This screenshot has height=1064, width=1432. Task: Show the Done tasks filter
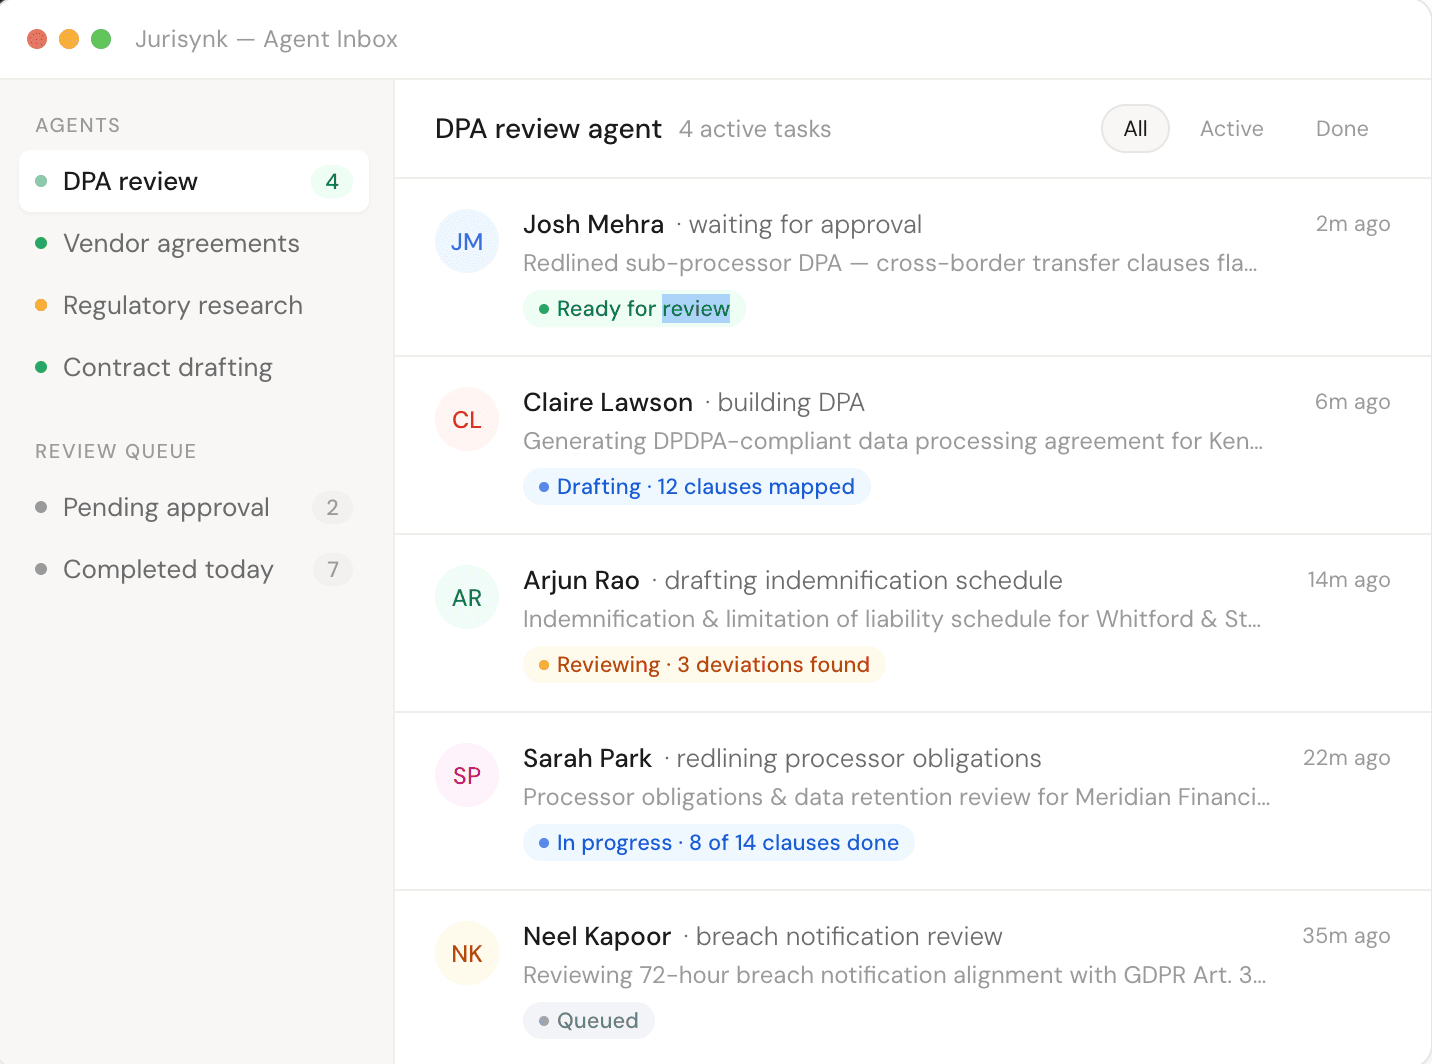click(x=1341, y=129)
